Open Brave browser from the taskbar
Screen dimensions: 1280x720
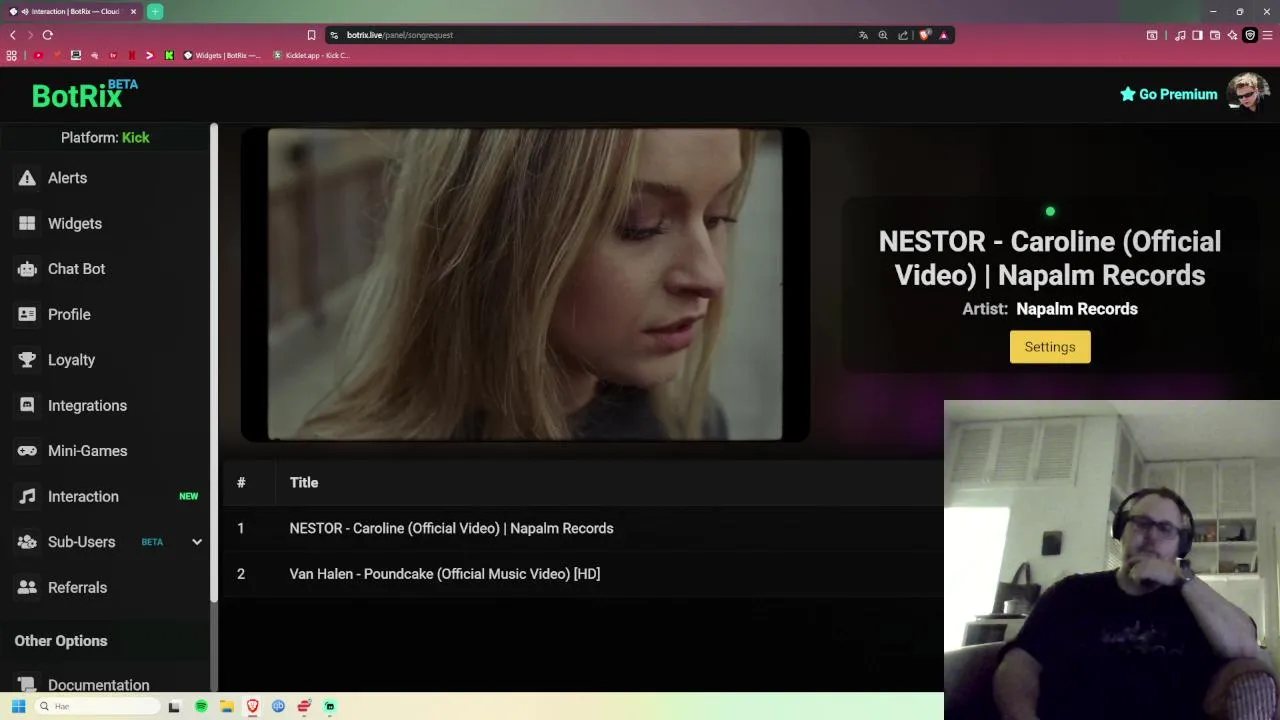tap(253, 706)
